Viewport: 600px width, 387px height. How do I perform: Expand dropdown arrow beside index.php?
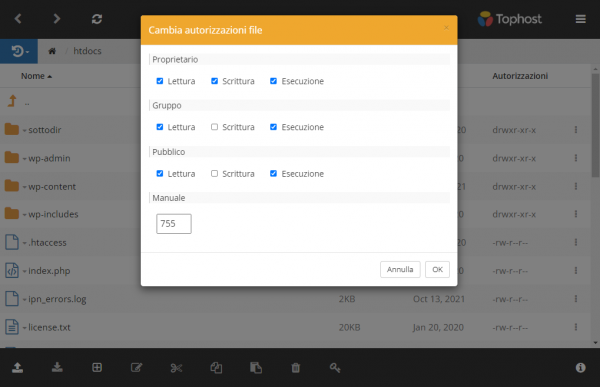24,272
